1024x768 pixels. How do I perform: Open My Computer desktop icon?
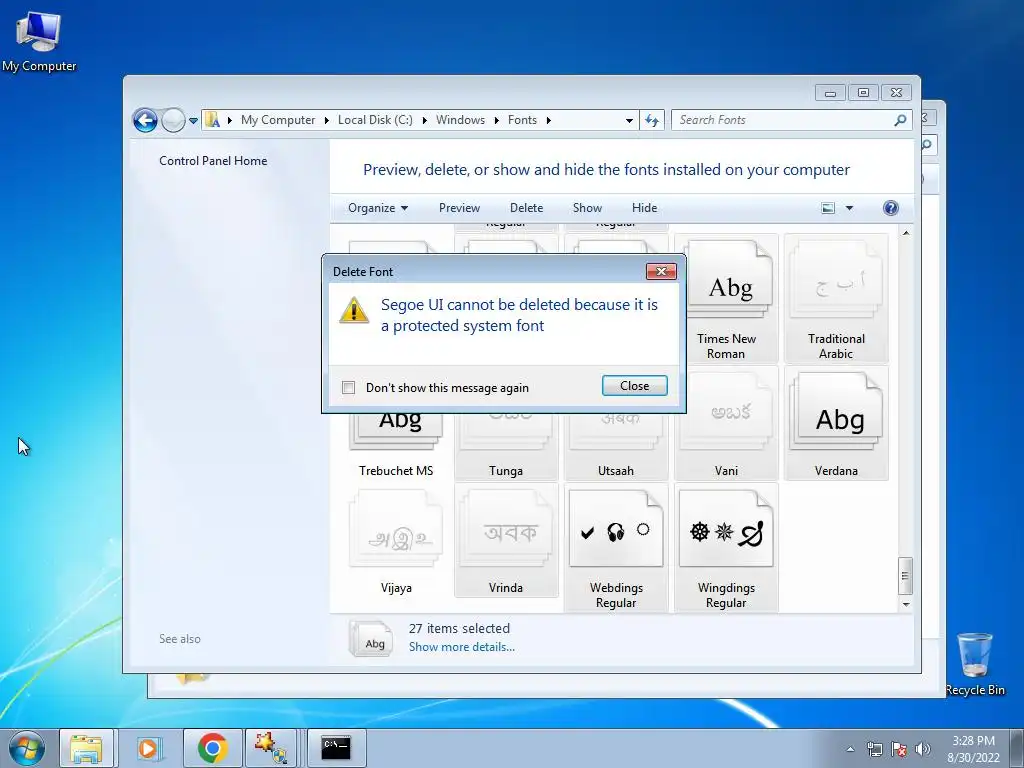coord(39,40)
